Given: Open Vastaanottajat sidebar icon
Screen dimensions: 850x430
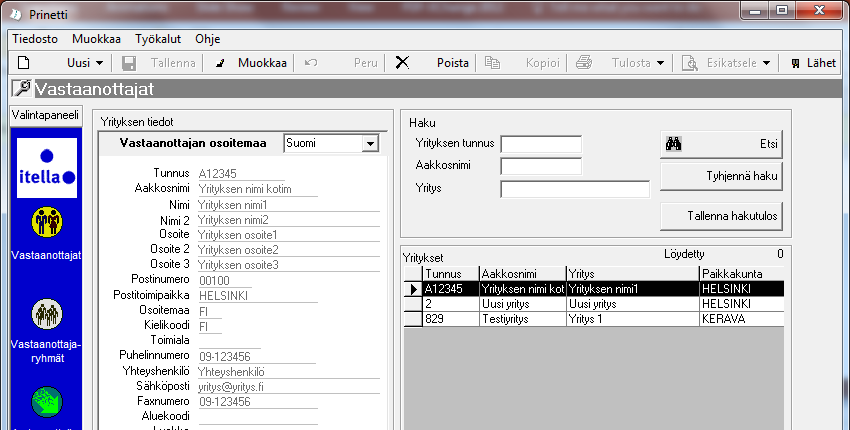Looking at the screenshot, I should pos(47,222).
